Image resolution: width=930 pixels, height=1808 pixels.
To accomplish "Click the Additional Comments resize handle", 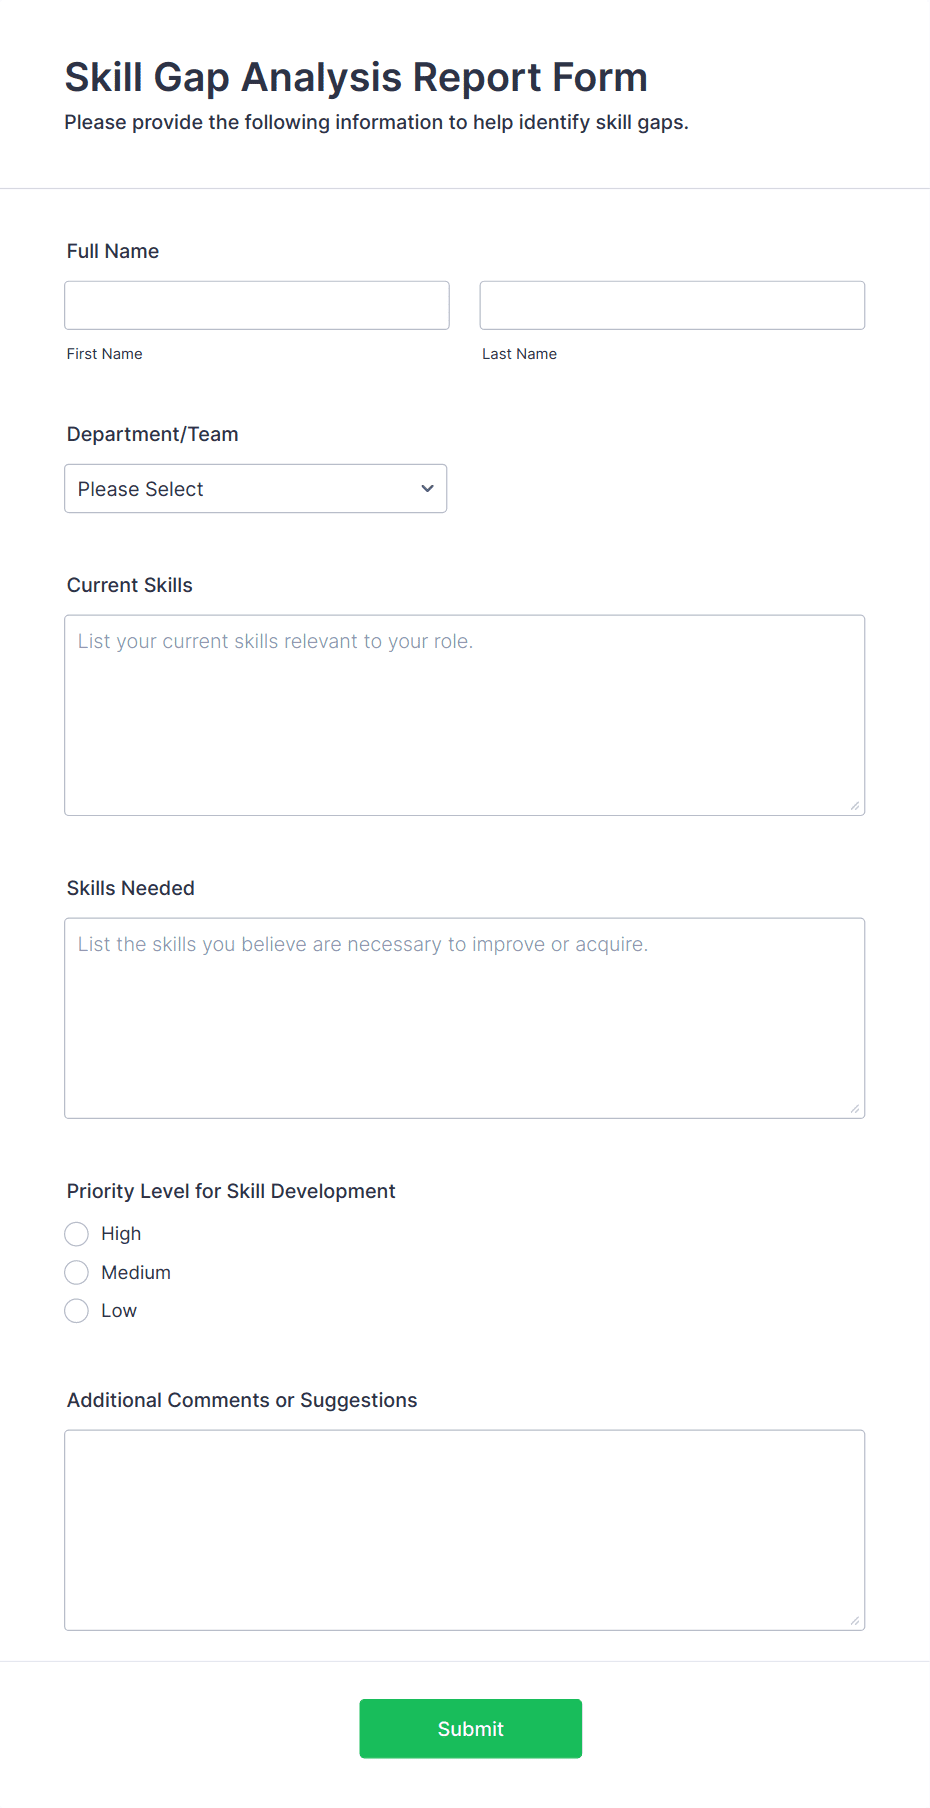I will click(x=855, y=1620).
